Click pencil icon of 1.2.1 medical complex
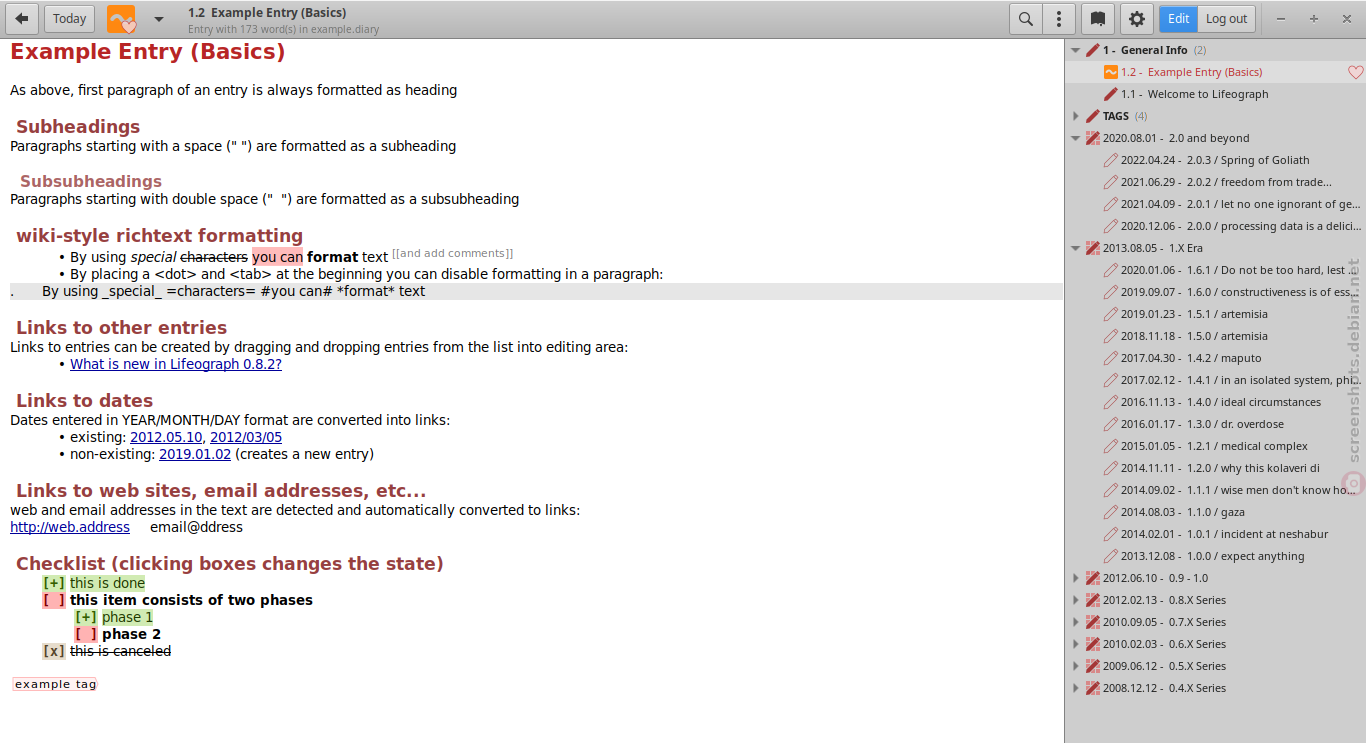Viewport: 1366px width, 743px height. (1110, 446)
